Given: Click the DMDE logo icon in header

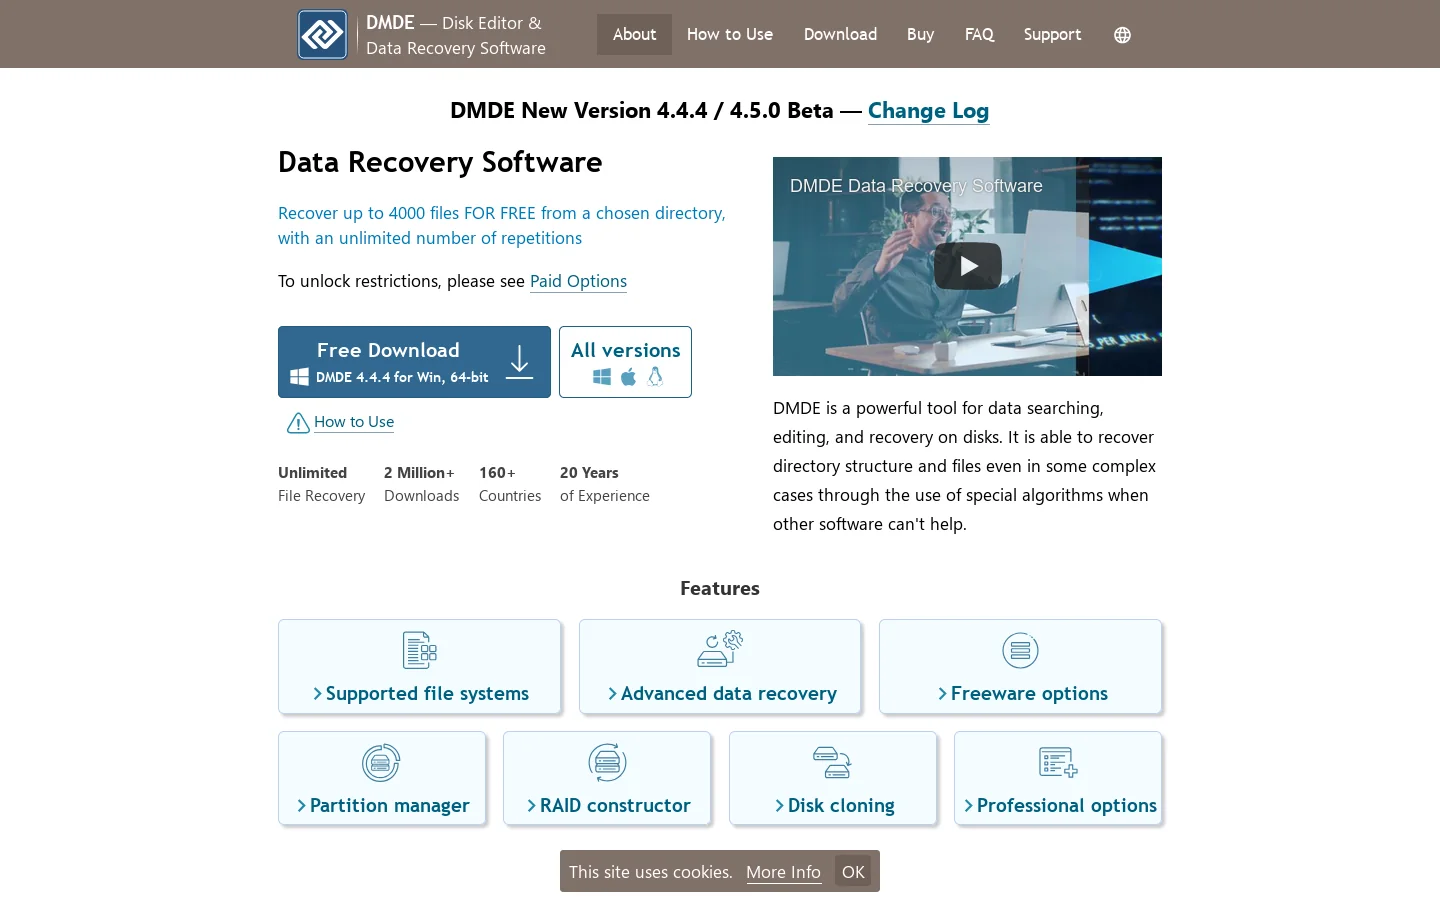Looking at the screenshot, I should 322,34.
